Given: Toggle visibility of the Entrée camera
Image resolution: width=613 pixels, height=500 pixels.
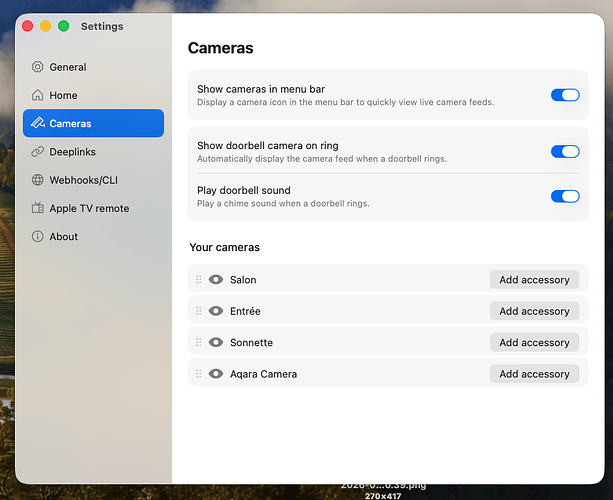Looking at the screenshot, I should pos(216,311).
